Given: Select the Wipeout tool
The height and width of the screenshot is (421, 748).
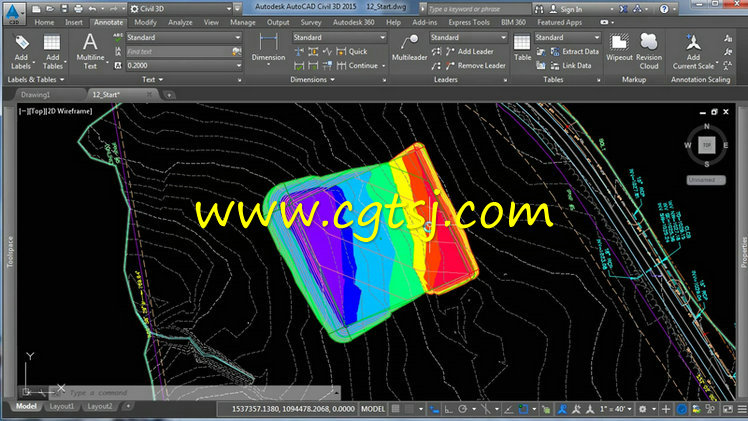Looking at the screenshot, I should (x=619, y=47).
